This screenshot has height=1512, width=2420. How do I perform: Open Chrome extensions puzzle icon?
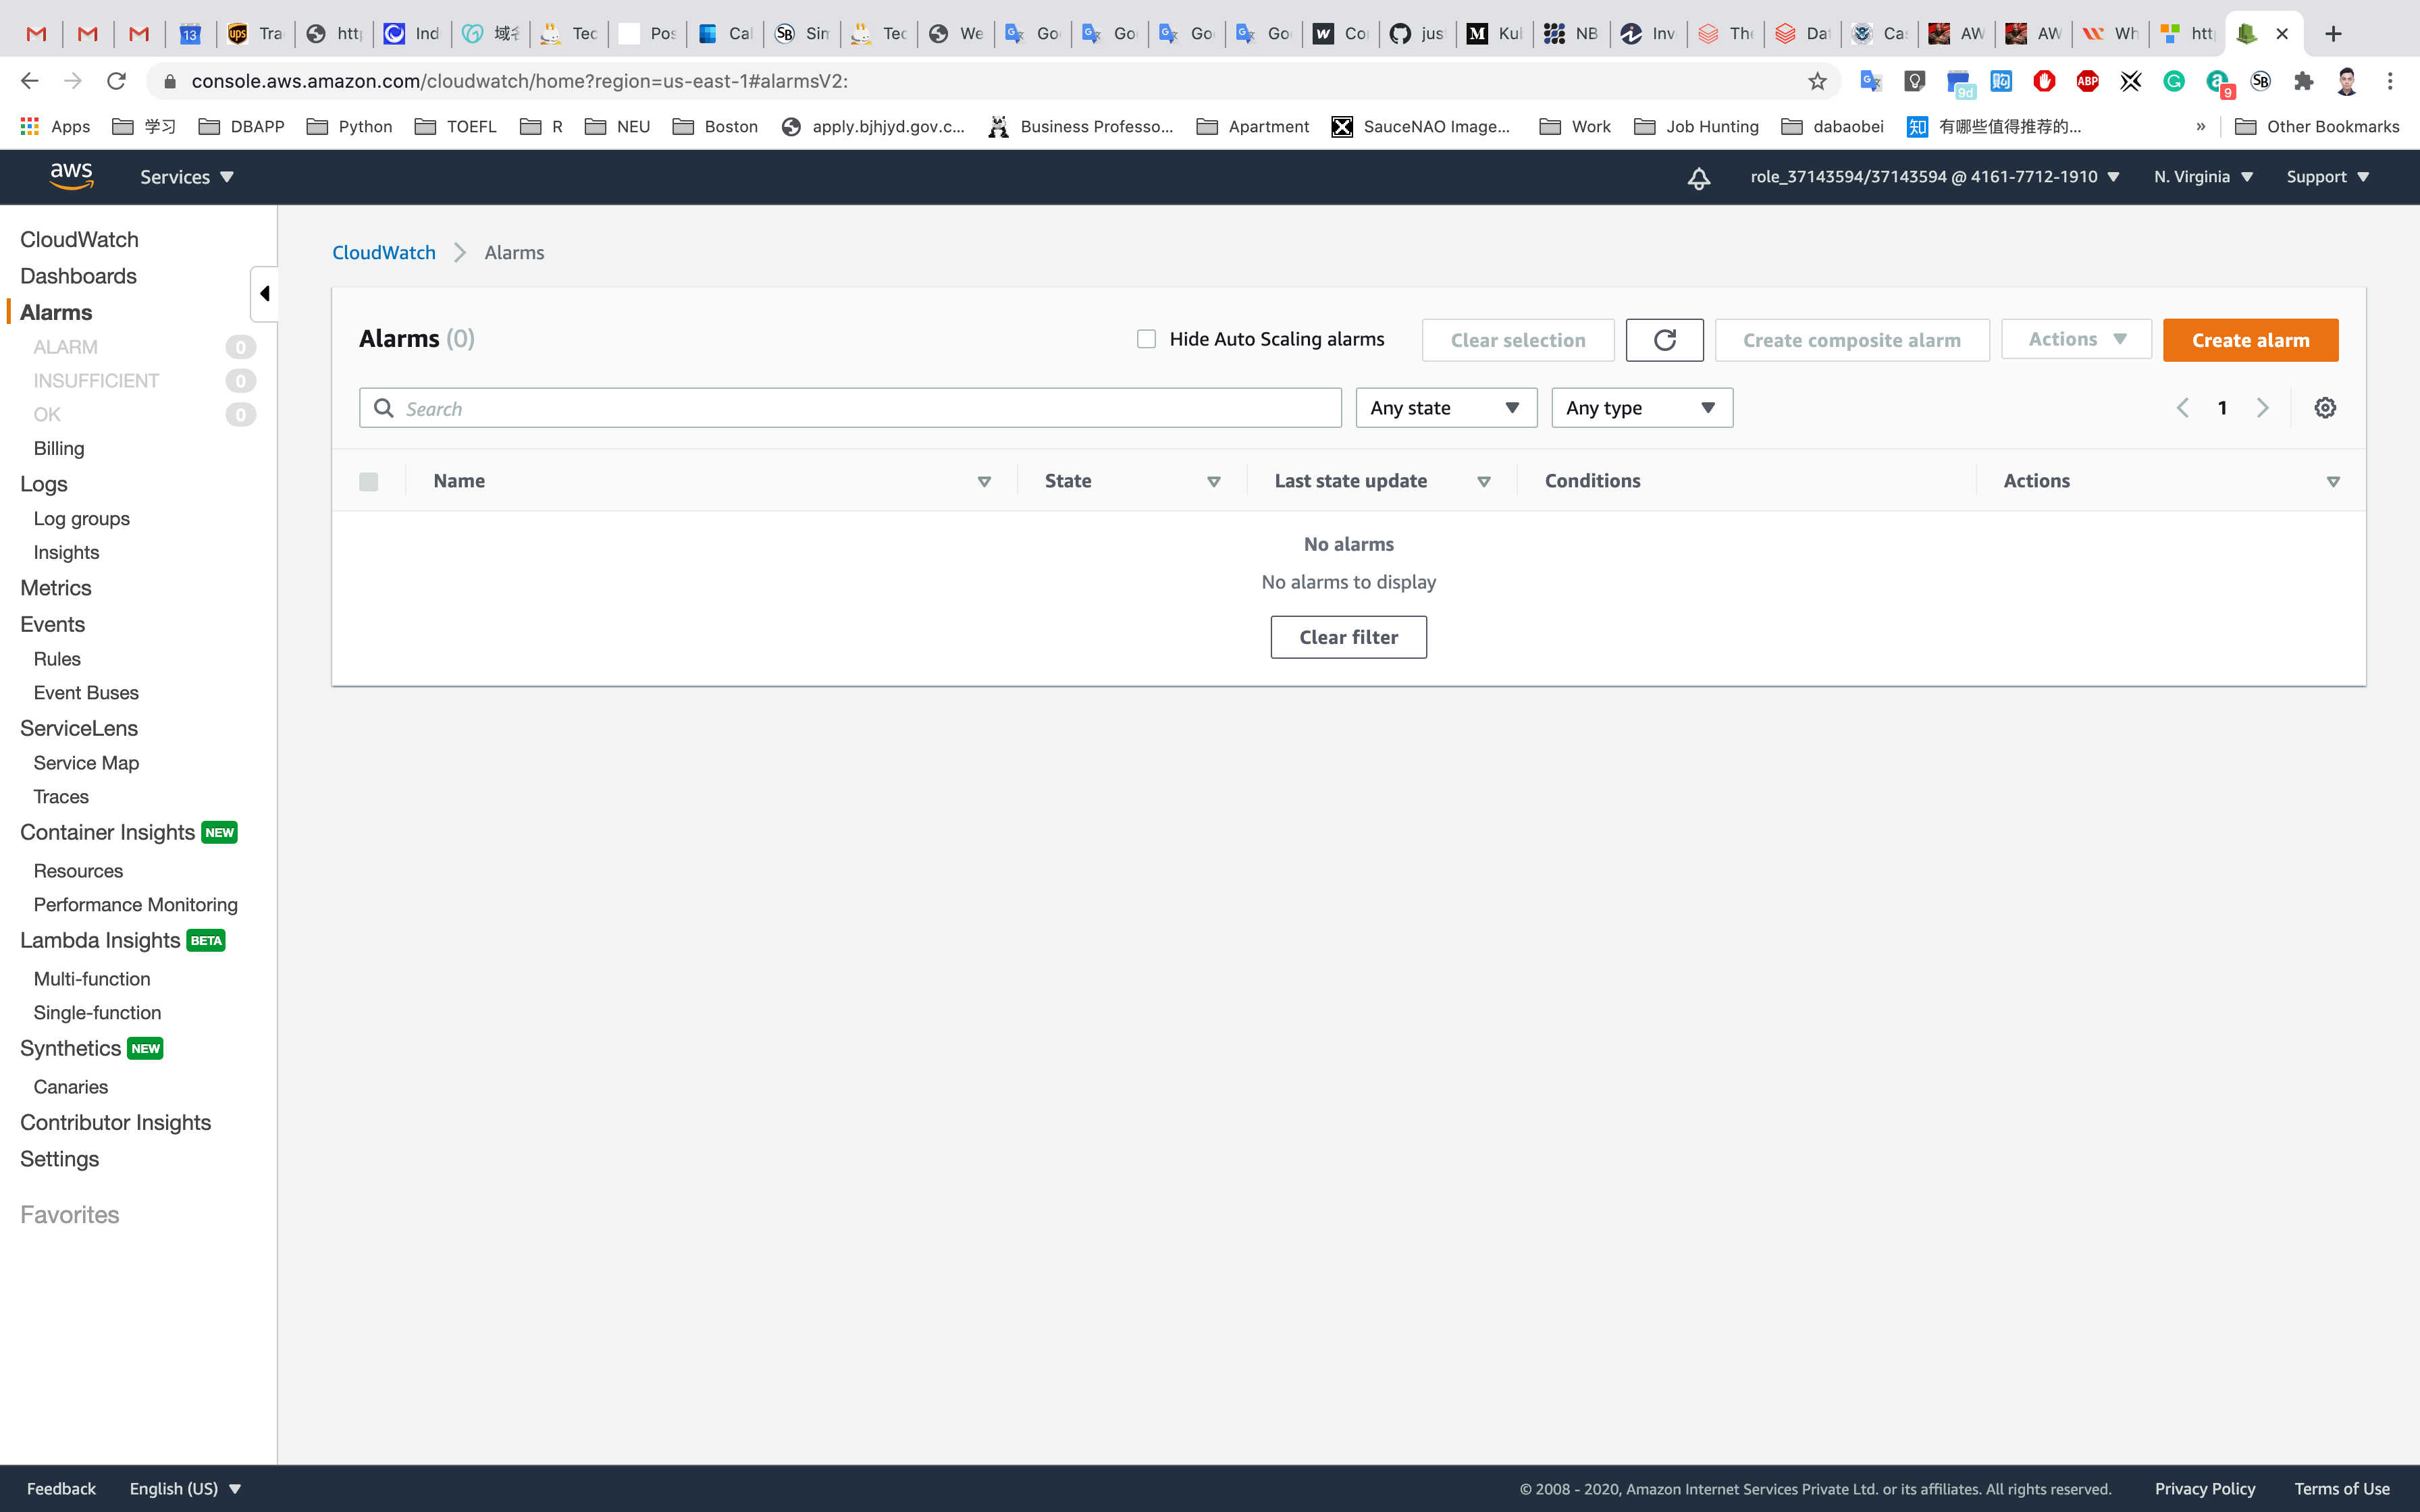pos(2303,82)
